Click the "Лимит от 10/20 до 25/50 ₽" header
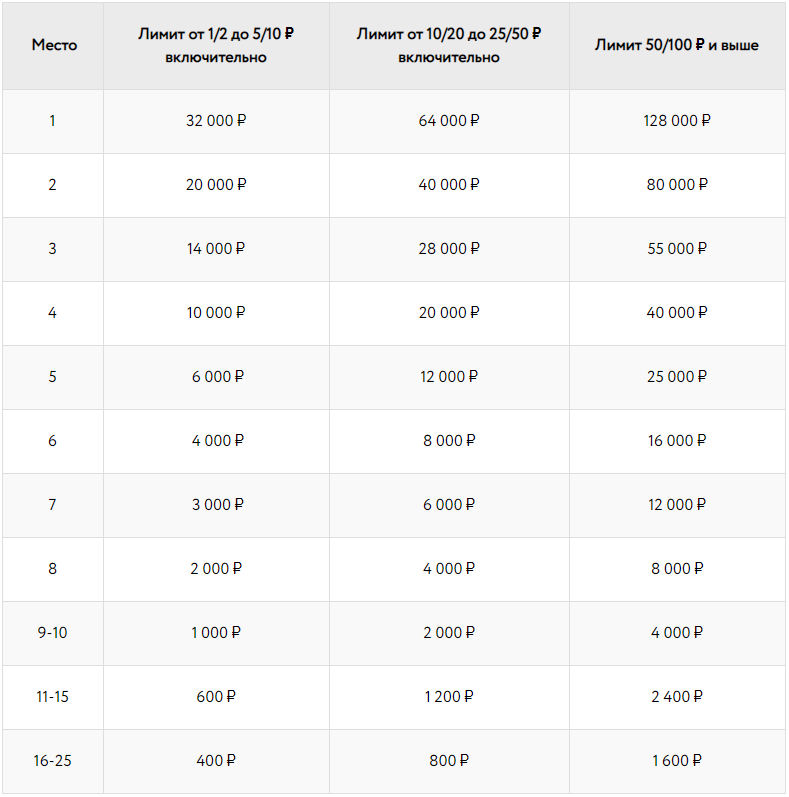Image resolution: width=789 pixels, height=797 pixels. pyautogui.click(x=449, y=46)
